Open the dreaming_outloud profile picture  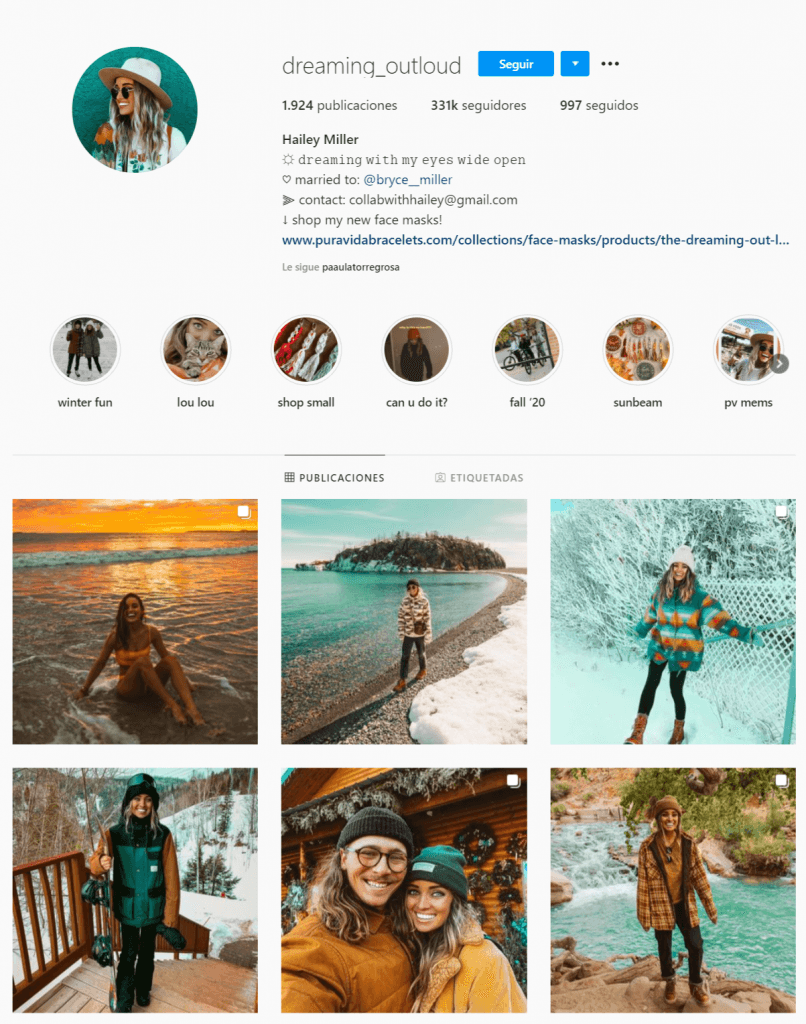tap(135, 110)
